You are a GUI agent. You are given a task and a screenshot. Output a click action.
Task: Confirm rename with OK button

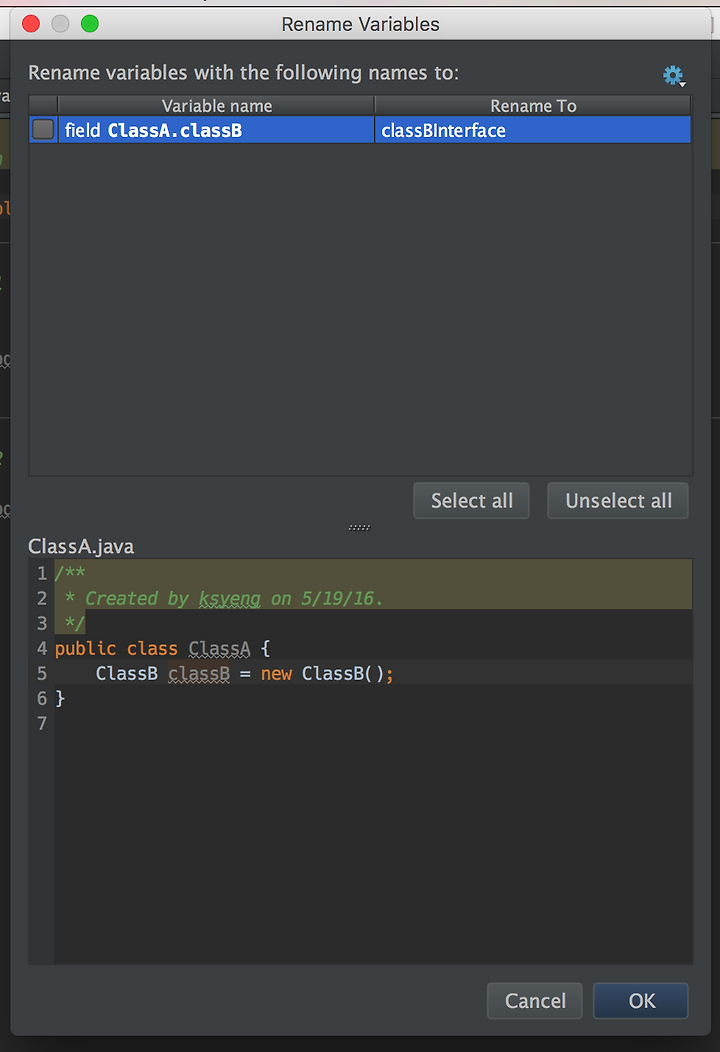click(641, 1000)
